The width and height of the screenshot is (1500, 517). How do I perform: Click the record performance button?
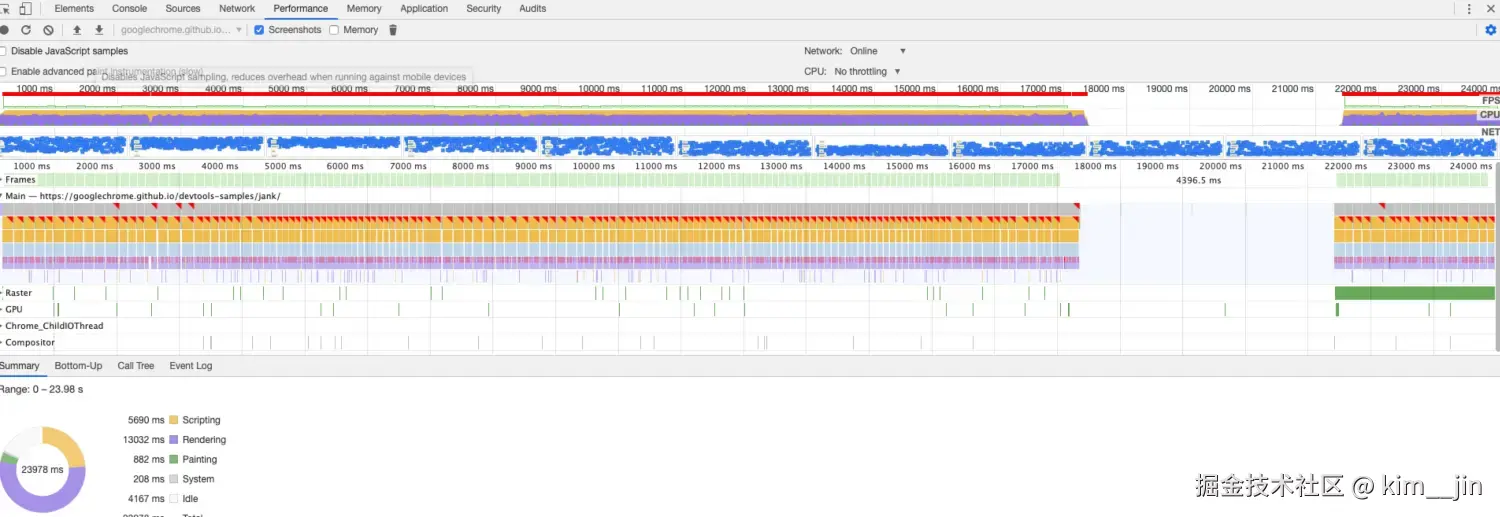coord(4,30)
